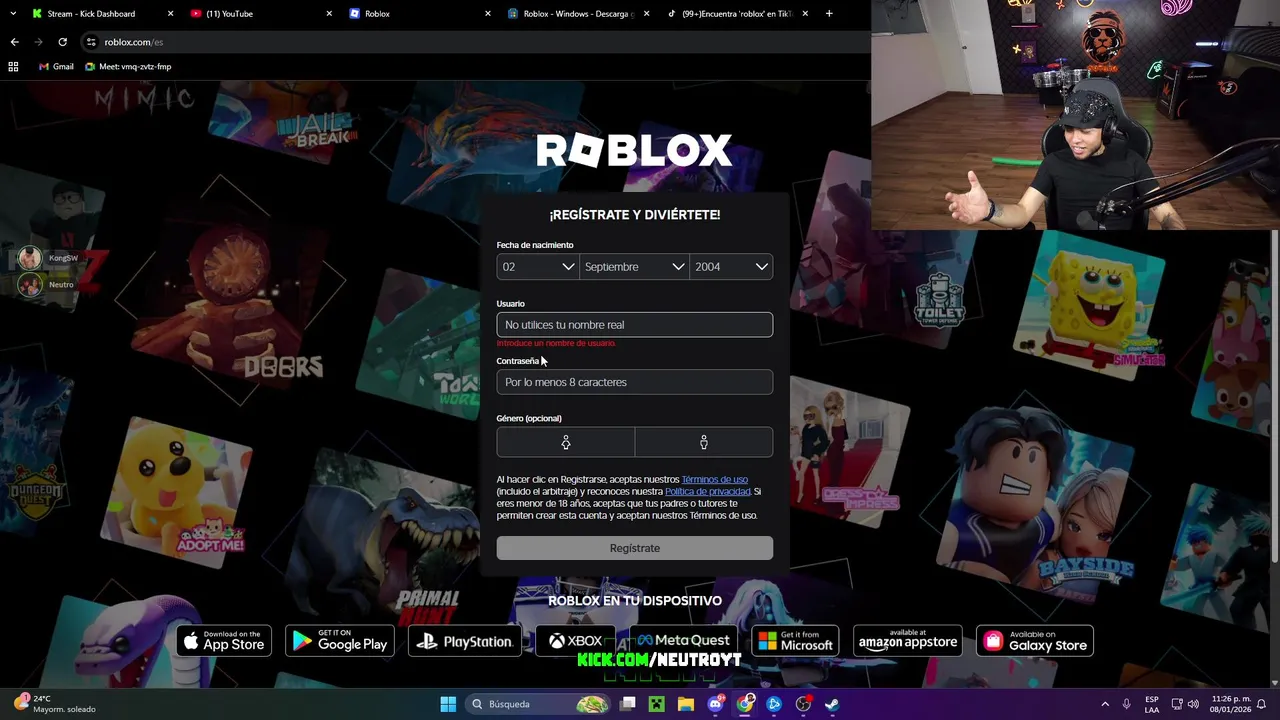Open Steam from the taskbar

832,704
